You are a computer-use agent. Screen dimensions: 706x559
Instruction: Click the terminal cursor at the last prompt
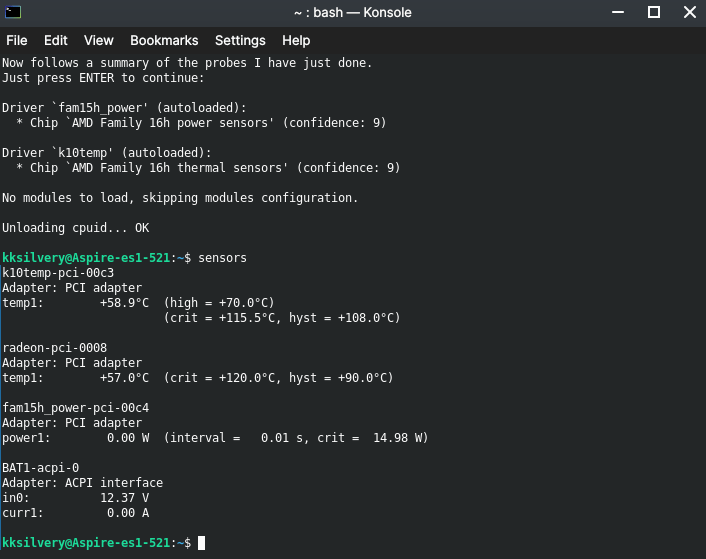(201, 543)
